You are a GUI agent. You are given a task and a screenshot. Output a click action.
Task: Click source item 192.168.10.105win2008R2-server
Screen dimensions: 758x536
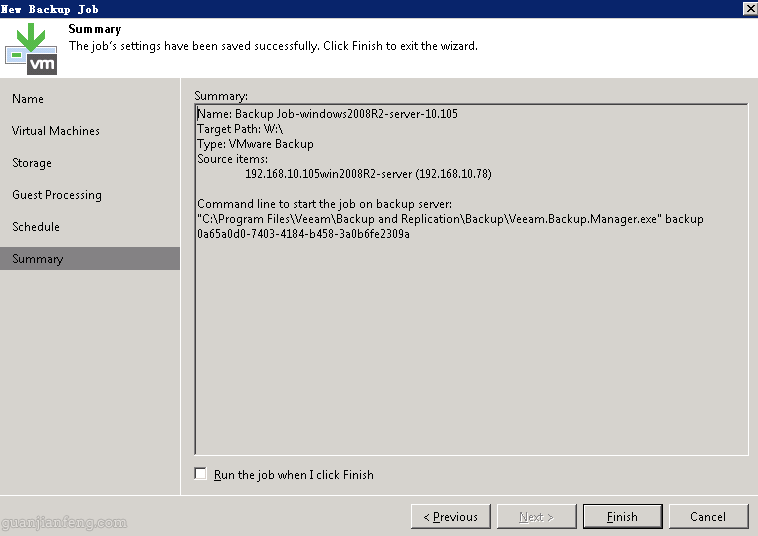point(368,174)
